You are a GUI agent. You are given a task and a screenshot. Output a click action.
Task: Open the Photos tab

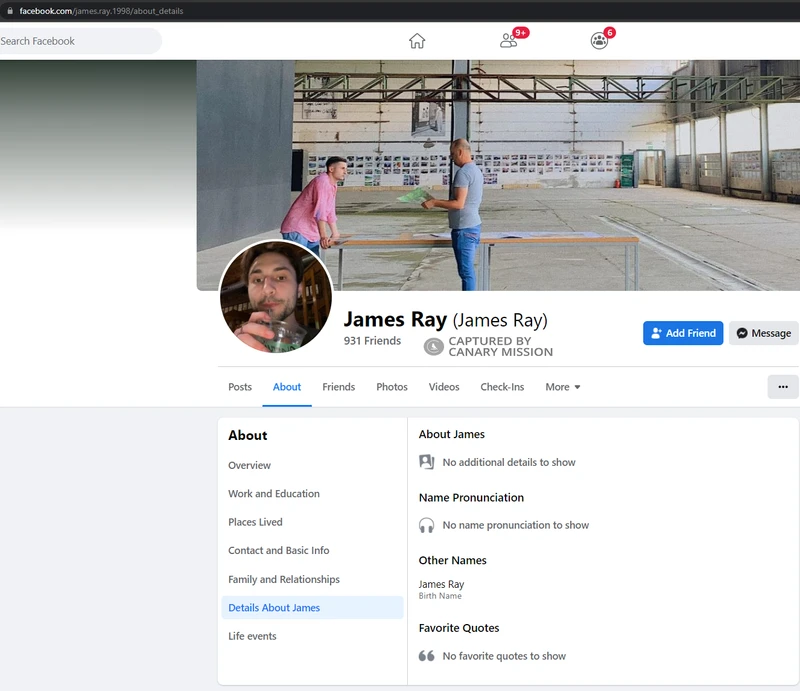tap(392, 387)
